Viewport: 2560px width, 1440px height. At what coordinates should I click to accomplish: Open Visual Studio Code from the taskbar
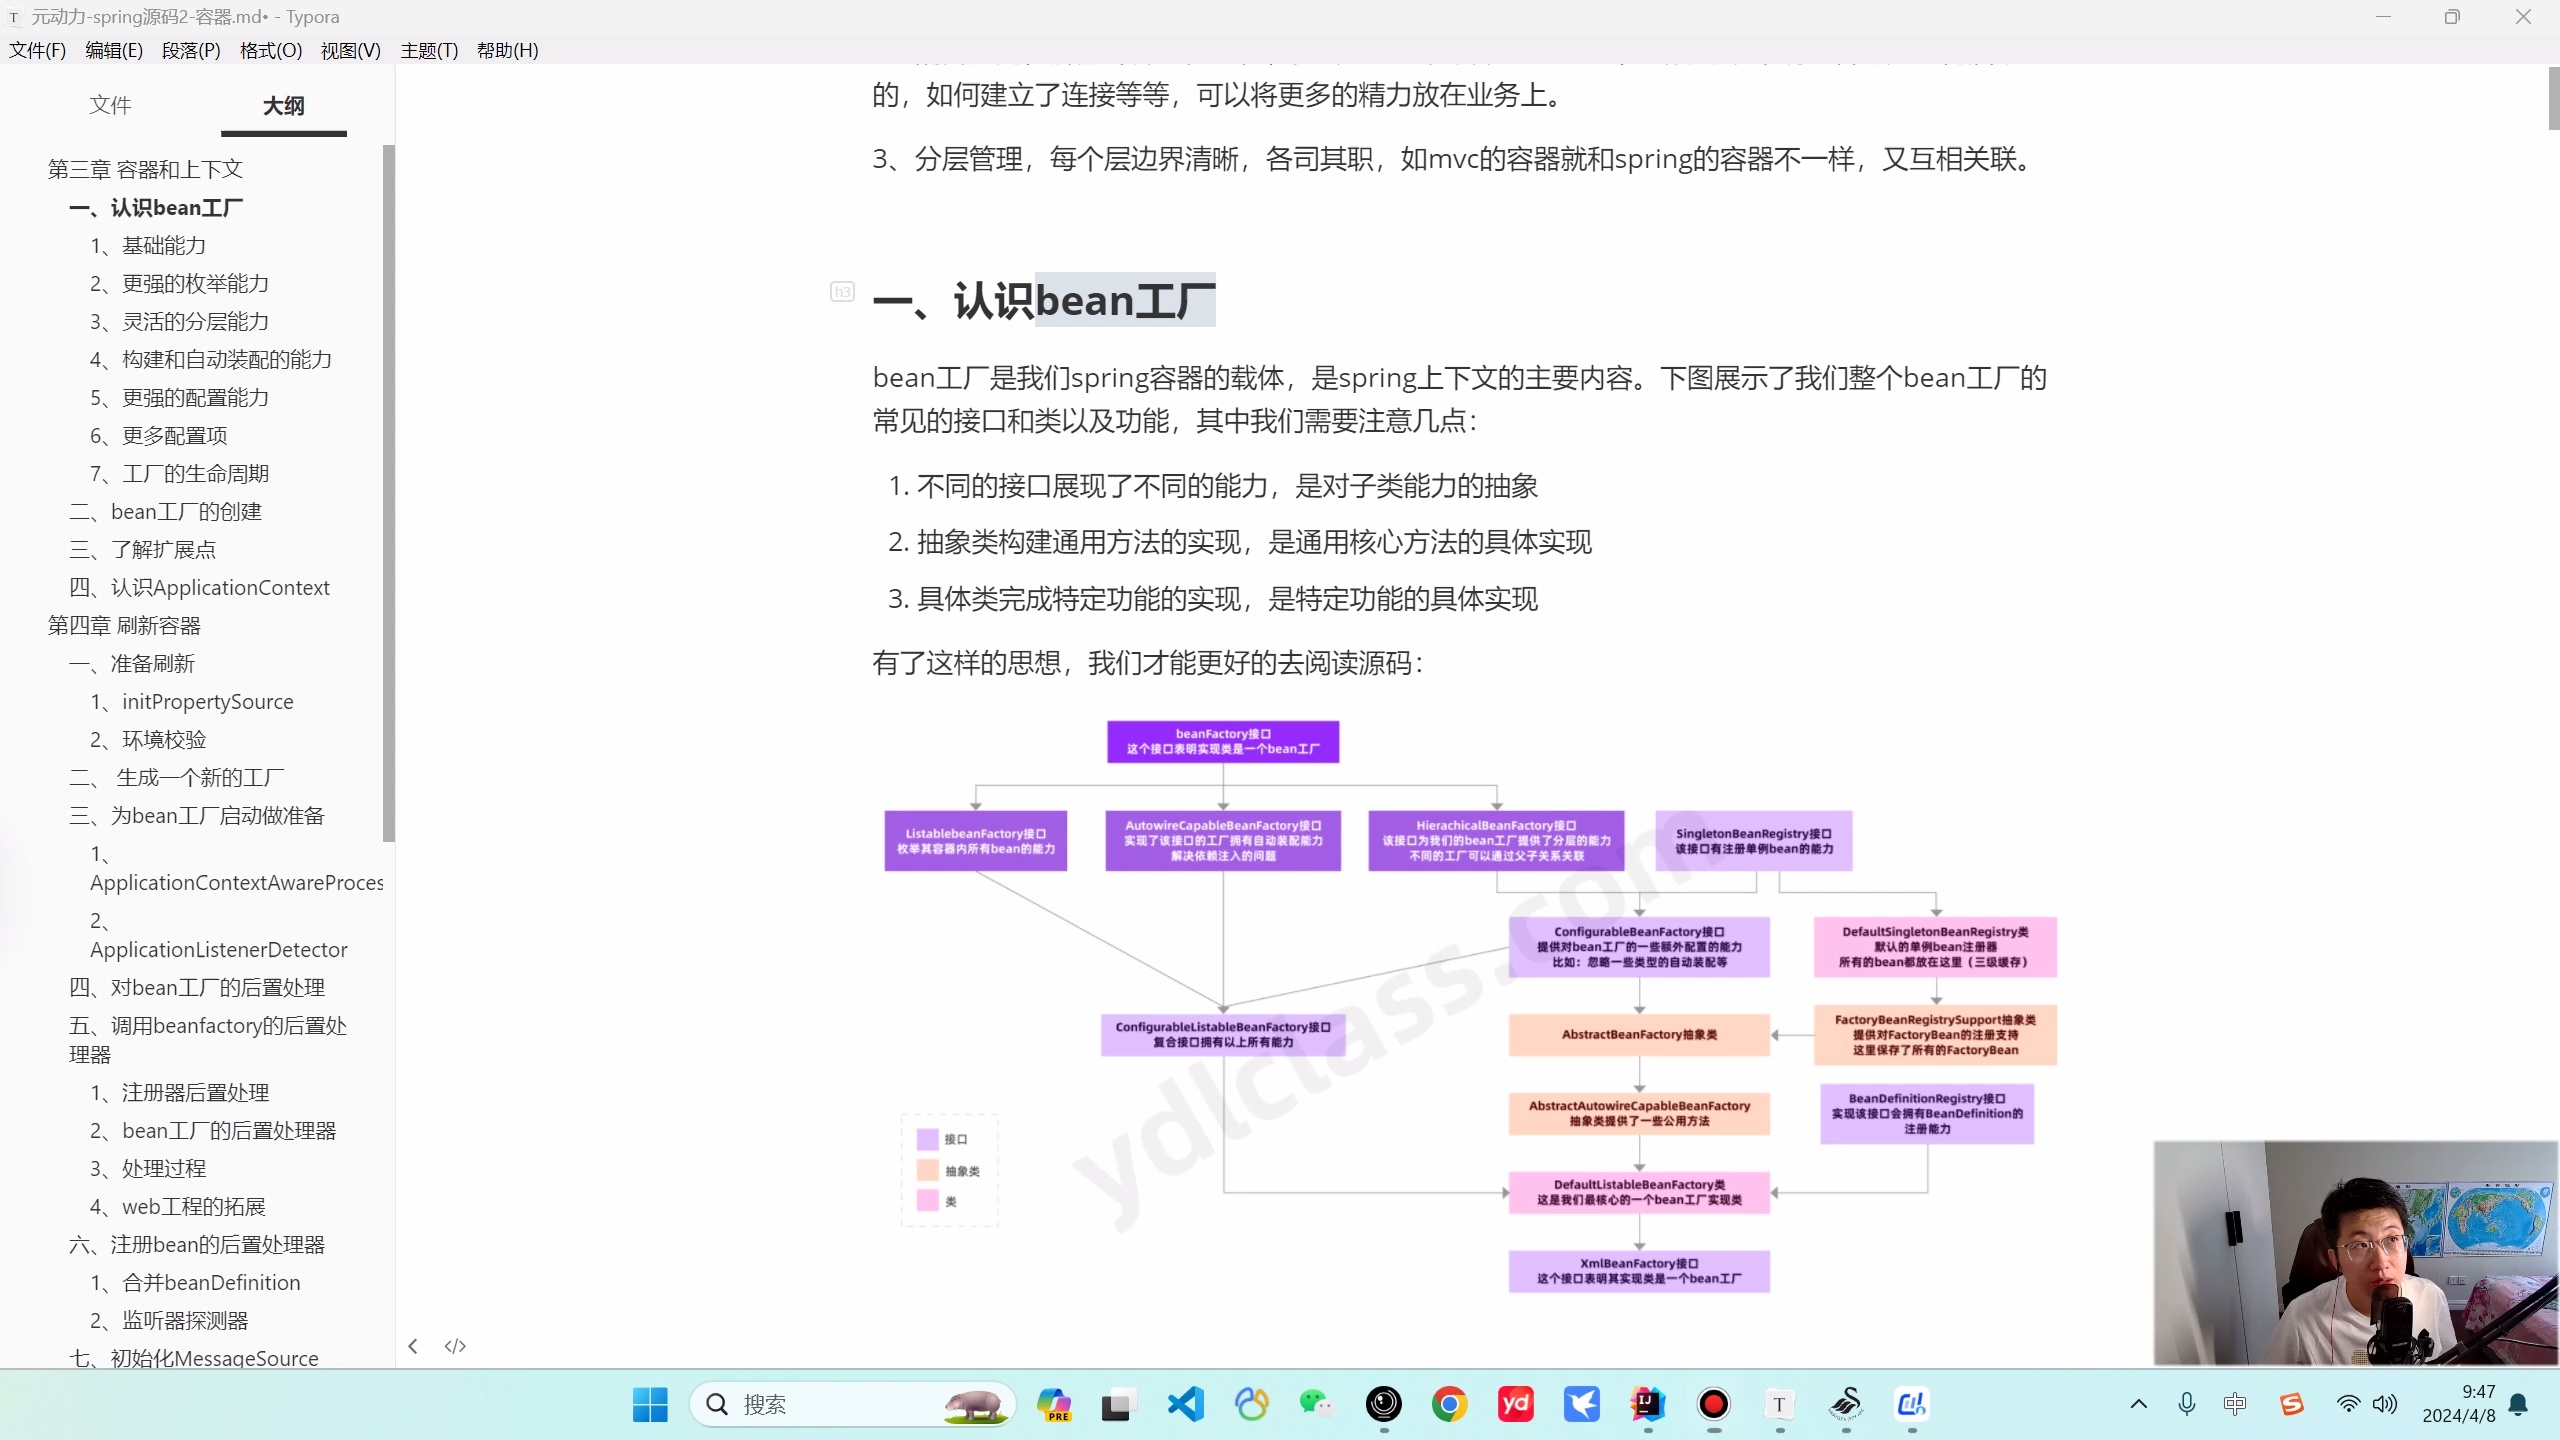pyautogui.click(x=1186, y=1404)
